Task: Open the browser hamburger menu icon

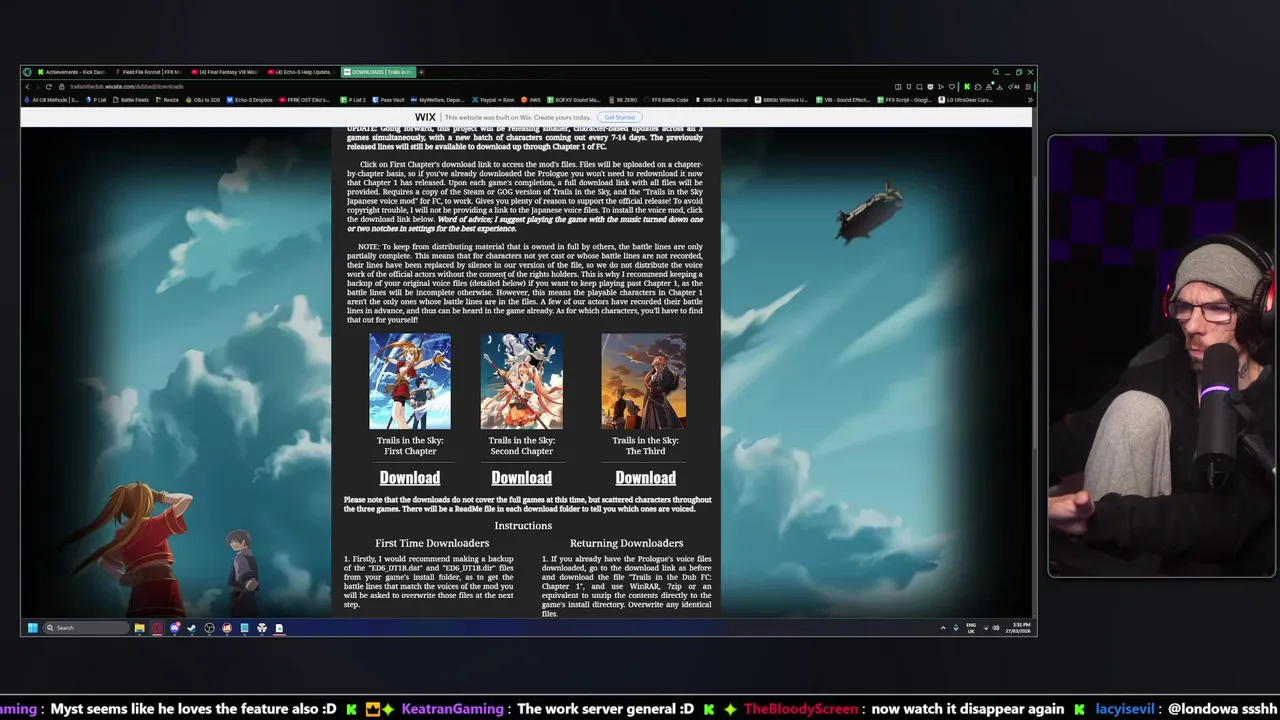Action: tap(1028, 87)
